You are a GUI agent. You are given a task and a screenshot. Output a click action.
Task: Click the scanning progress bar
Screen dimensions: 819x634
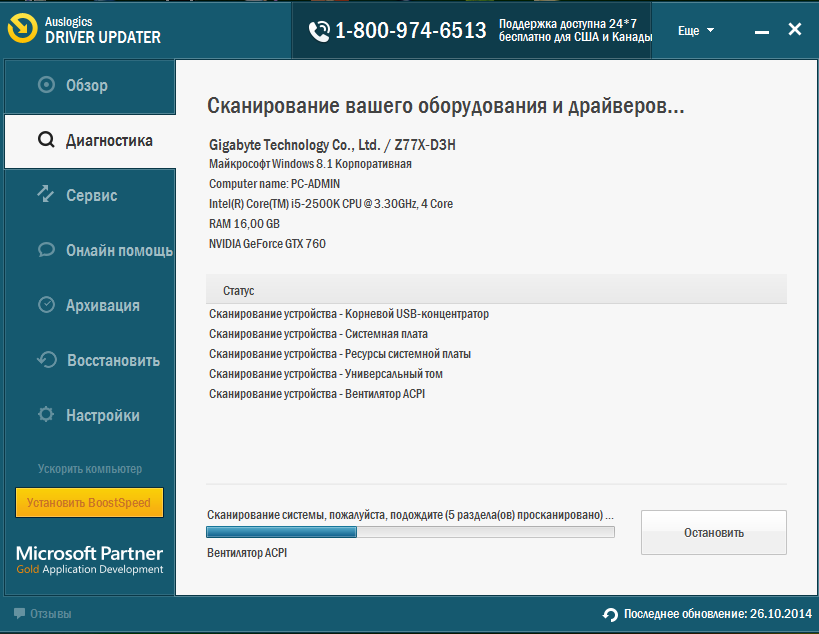[x=411, y=532]
